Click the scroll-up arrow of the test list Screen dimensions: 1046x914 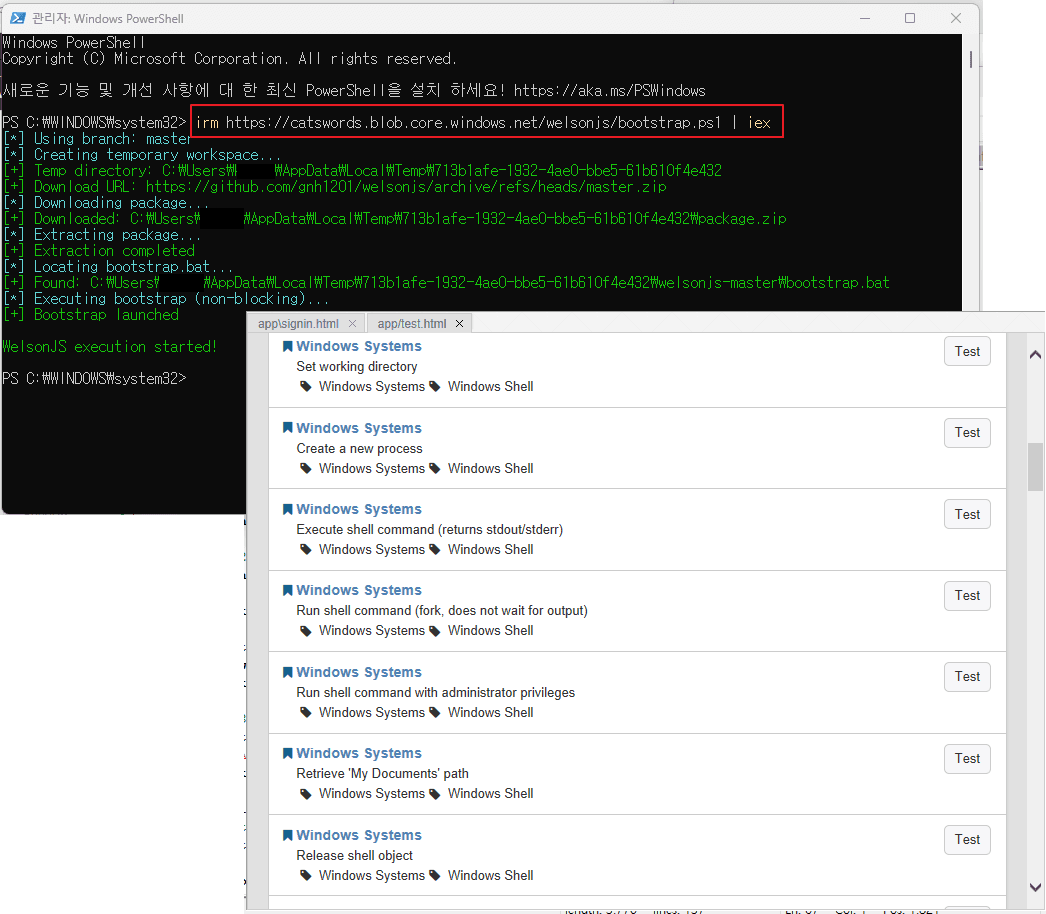(1035, 354)
